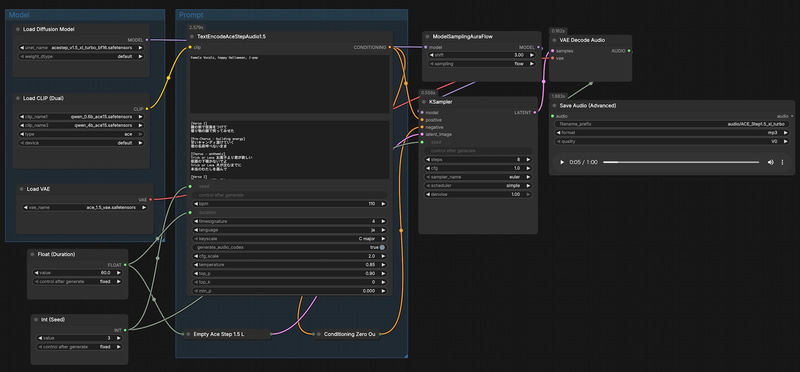Decrease the bpm value with left arrow
This screenshot has width=800, height=372.
pyautogui.click(x=195, y=204)
